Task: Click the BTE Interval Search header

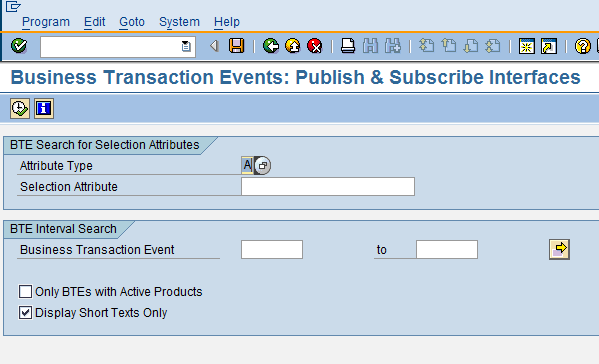Action: [63, 228]
